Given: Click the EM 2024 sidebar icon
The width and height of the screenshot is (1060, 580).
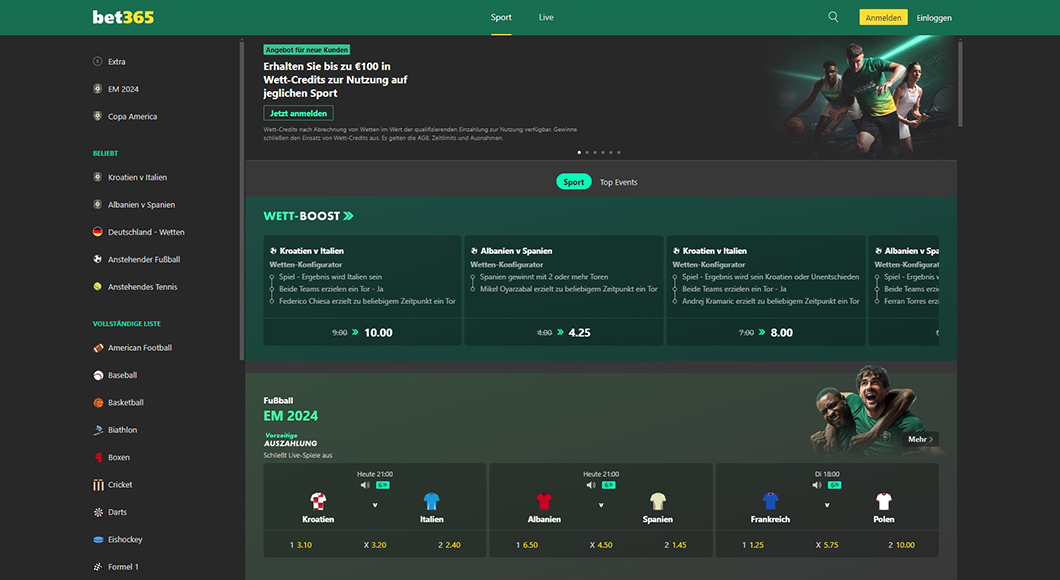Looking at the screenshot, I should pyautogui.click(x=97, y=89).
